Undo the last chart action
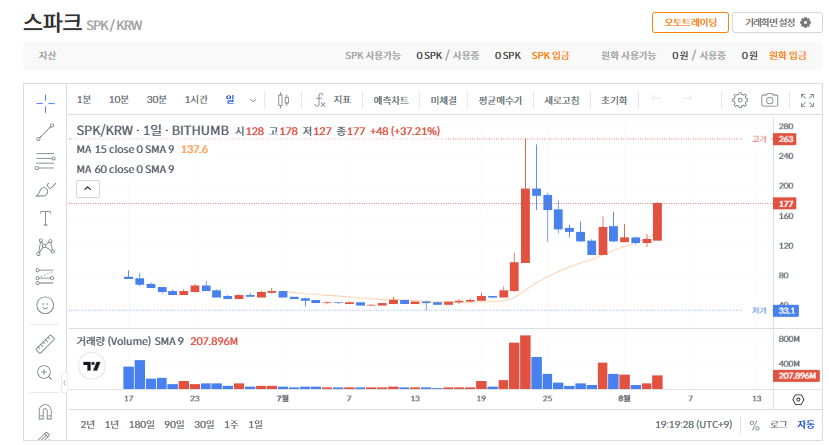829x445 pixels. (657, 99)
